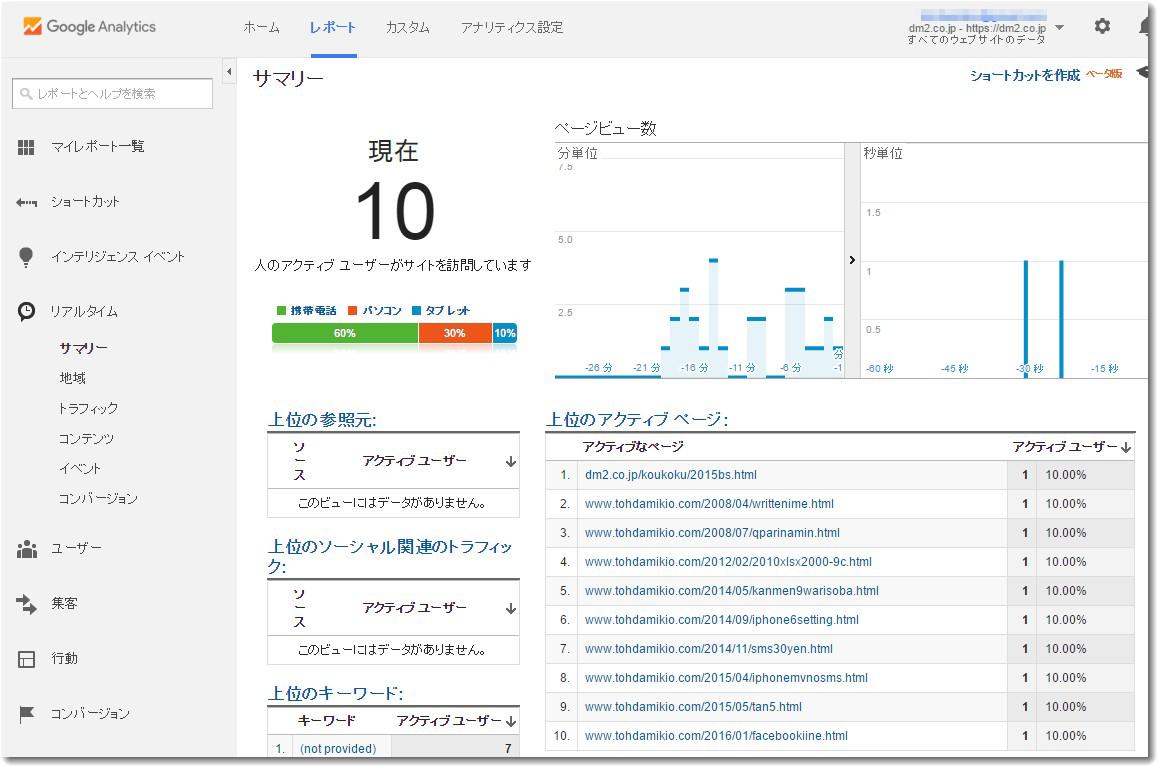Sort social traffic by アクティブ ユーザー arrow

pyautogui.click(x=511, y=609)
